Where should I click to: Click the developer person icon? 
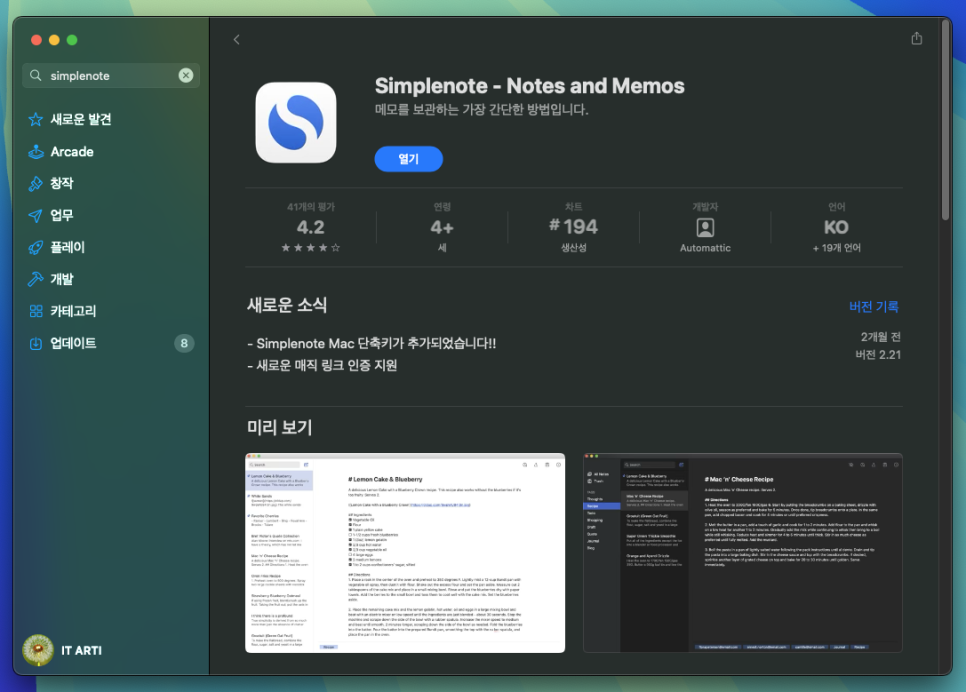(x=705, y=227)
